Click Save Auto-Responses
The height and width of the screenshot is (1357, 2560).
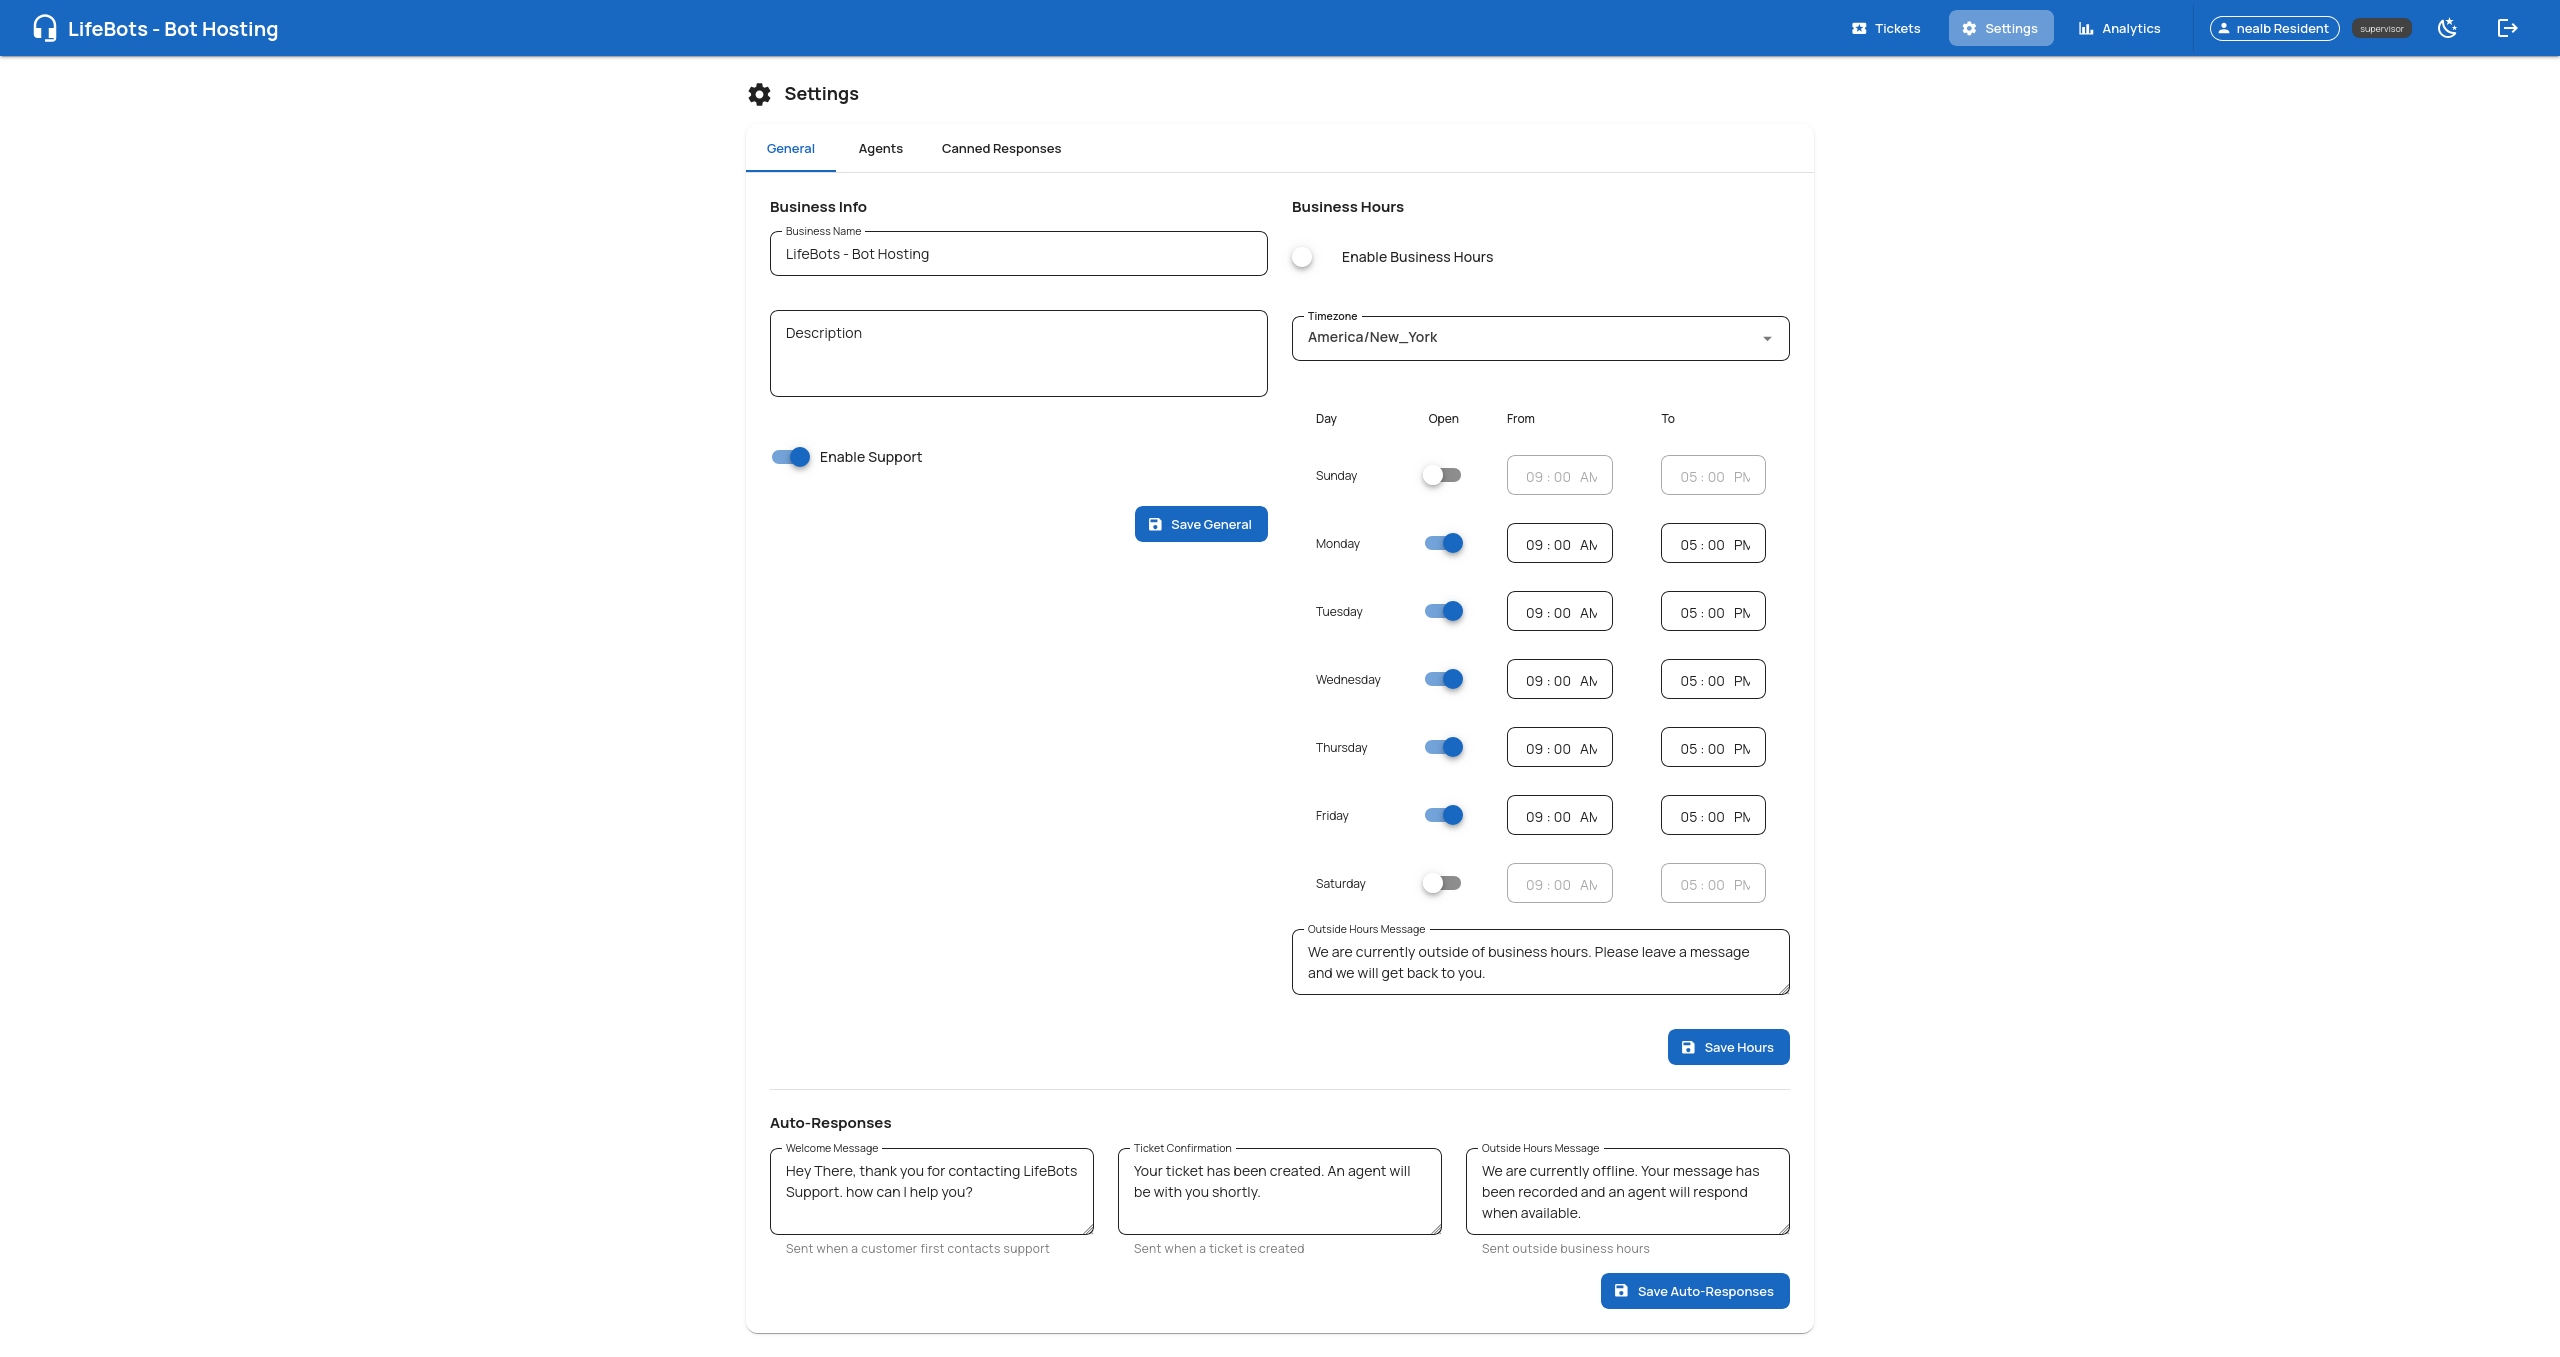pos(1694,1290)
